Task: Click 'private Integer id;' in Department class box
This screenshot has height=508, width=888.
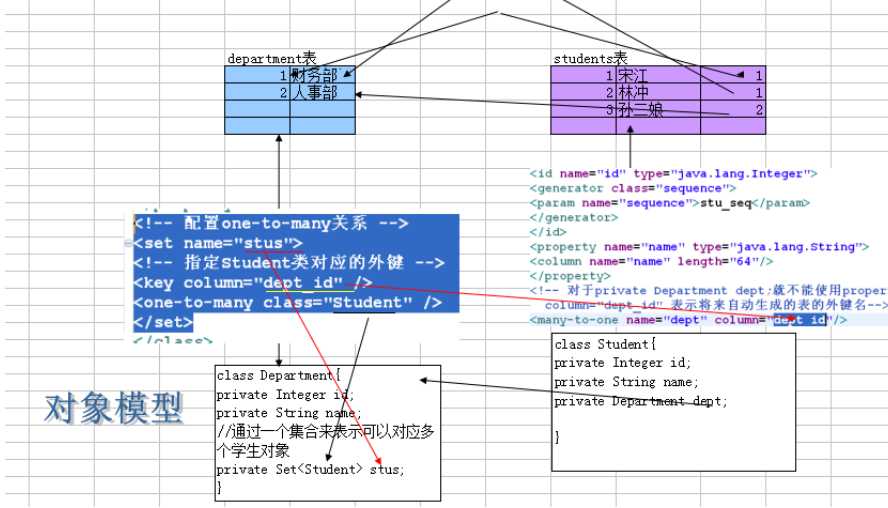Action: [x=285, y=395]
